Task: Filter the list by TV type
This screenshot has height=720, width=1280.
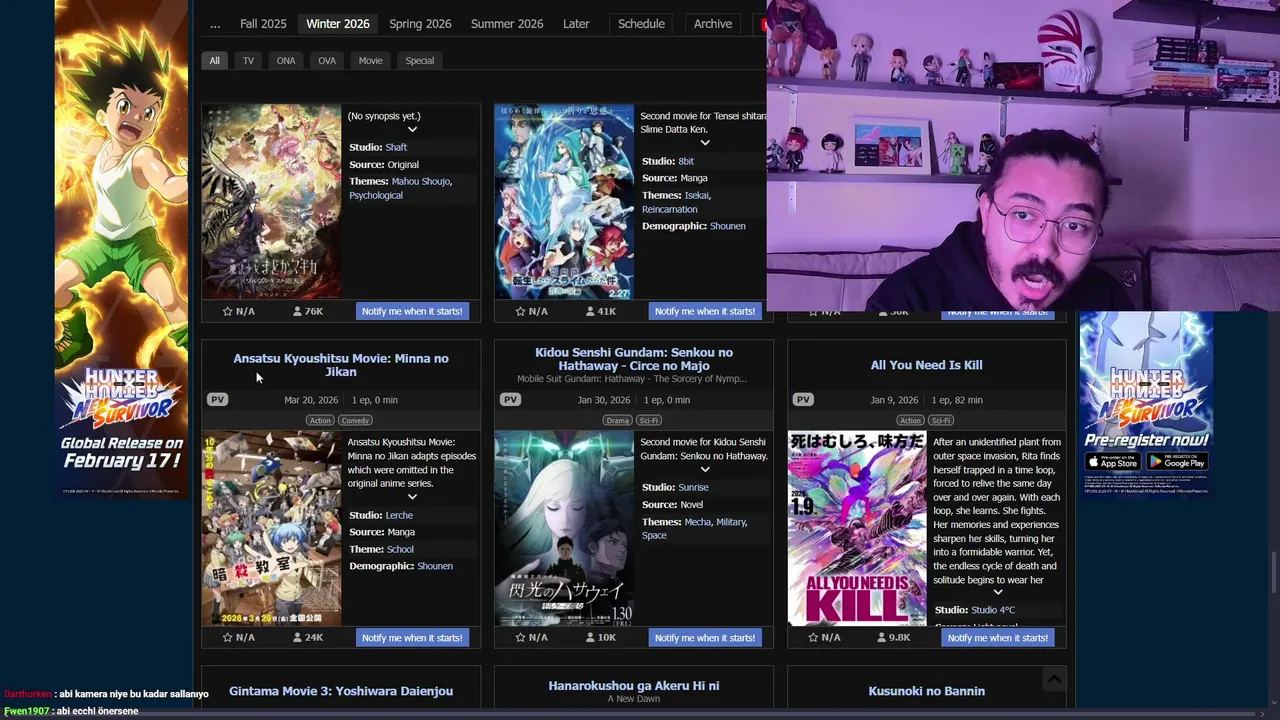Action: tap(248, 61)
